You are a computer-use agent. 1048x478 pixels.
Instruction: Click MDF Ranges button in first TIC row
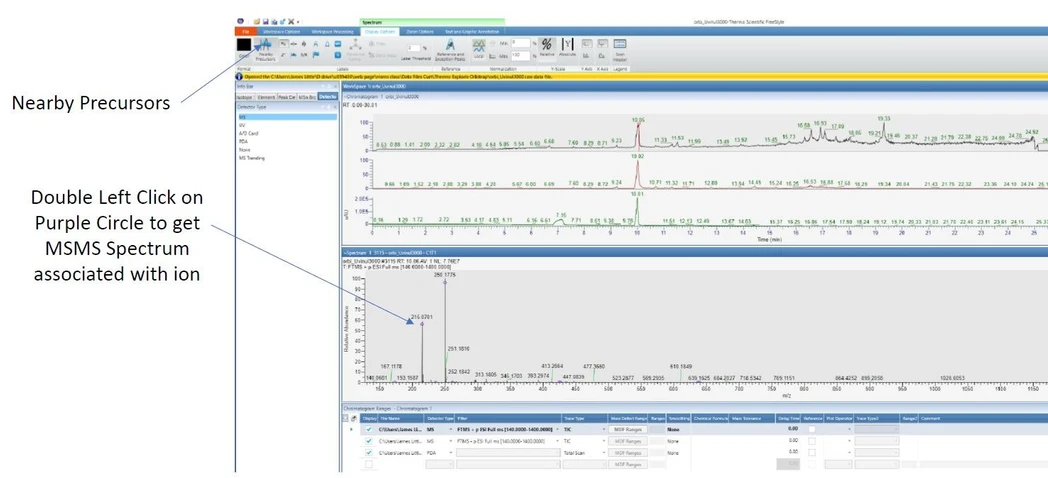(x=628, y=429)
